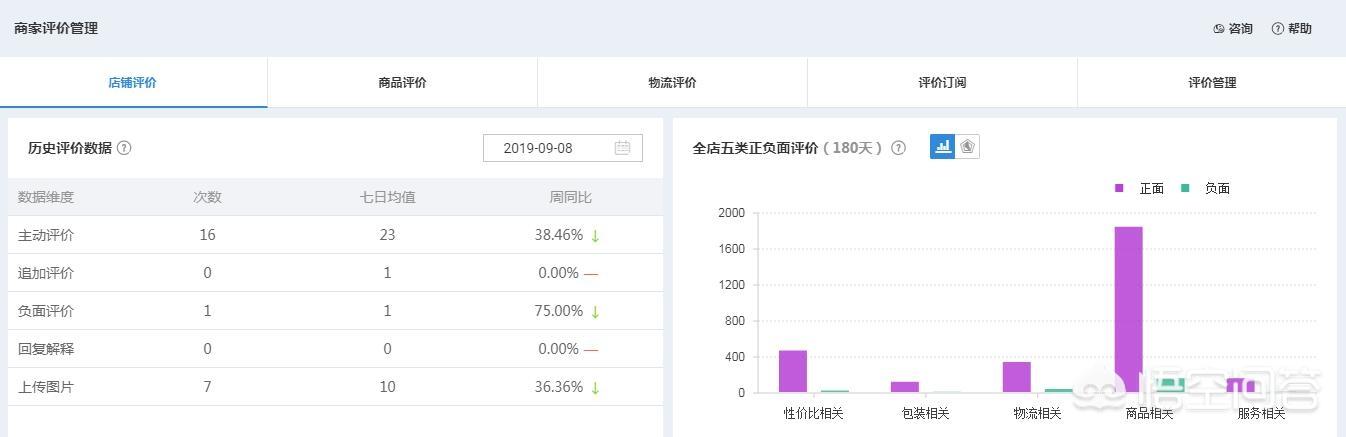Image resolution: width=1346 pixels, height=437 pixels.
Task: Select the radar chart view icon
Action: [x=967, y=147]
